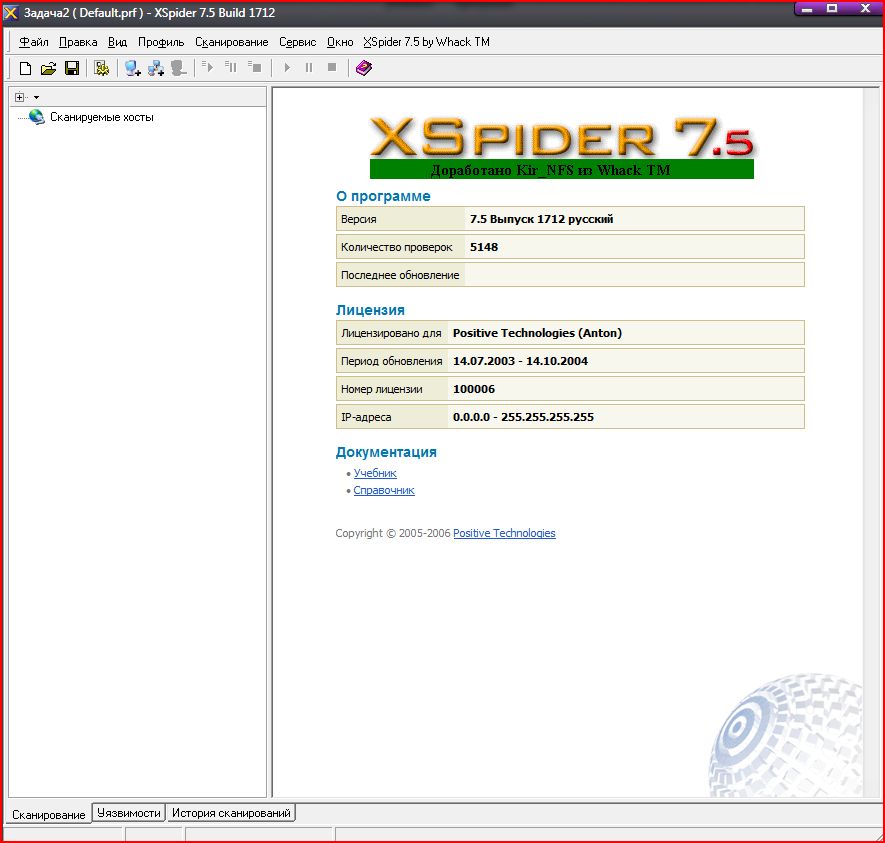Click the single stop scan icon
The width and height of the screenshot is (885, 843).
click(332, 67)
